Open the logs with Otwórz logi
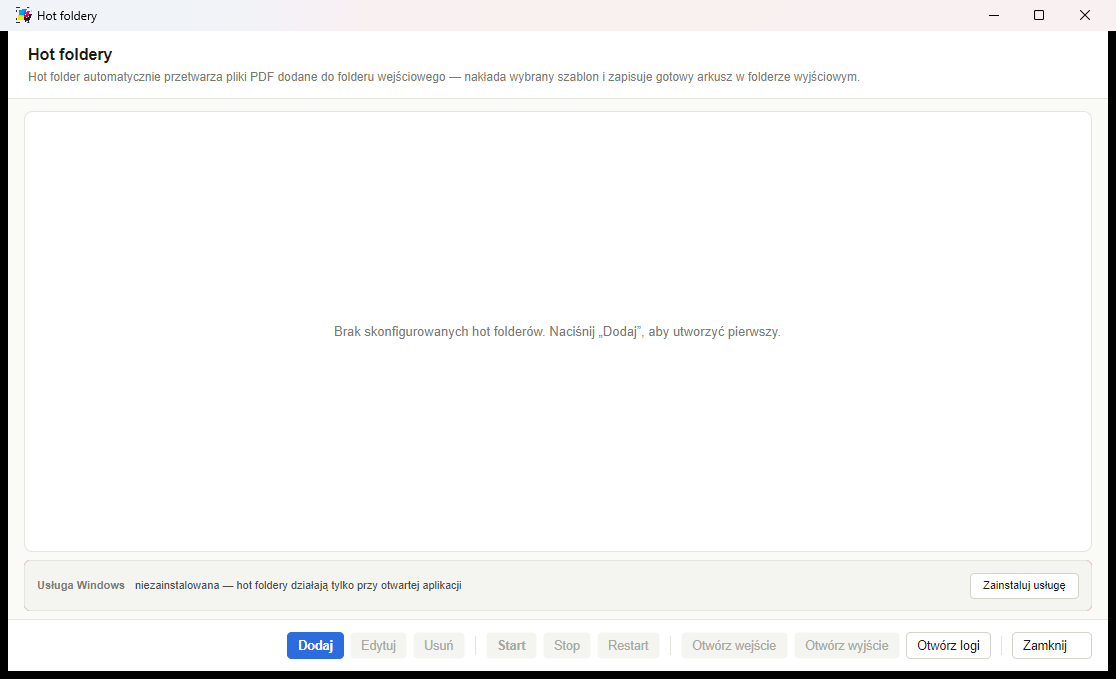This screenshot has height=679, width=1116. (948, 646)
